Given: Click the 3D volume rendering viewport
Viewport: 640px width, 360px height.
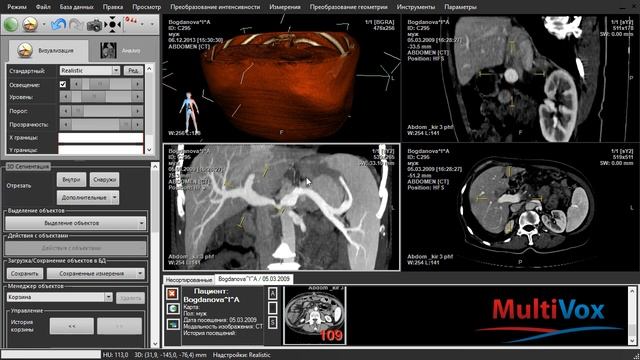Looking at the screenshot, I should pyautogui.click(x=282, y=78).
